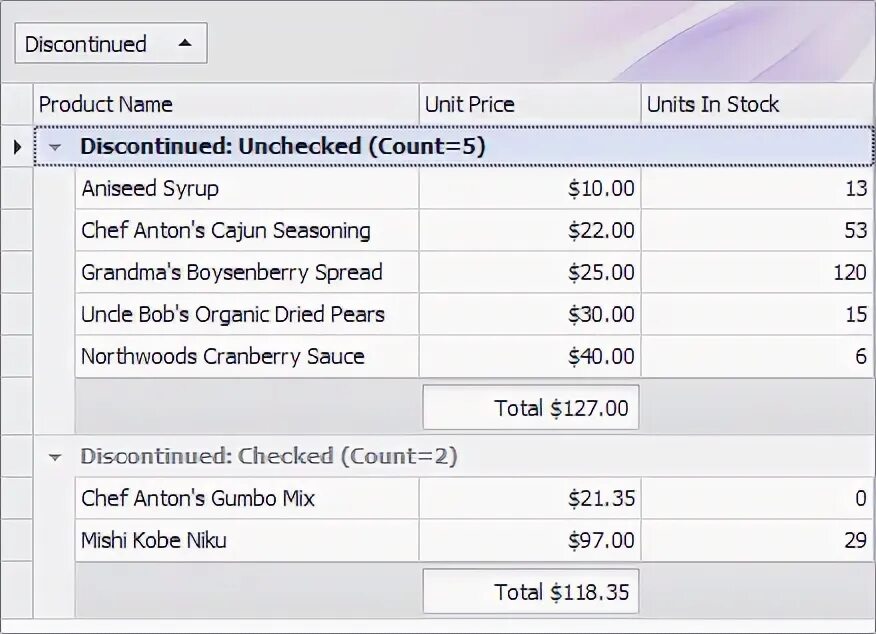
Task: Select Uncle Bob's Organic Dried Pears
Action: pos(233,315)
